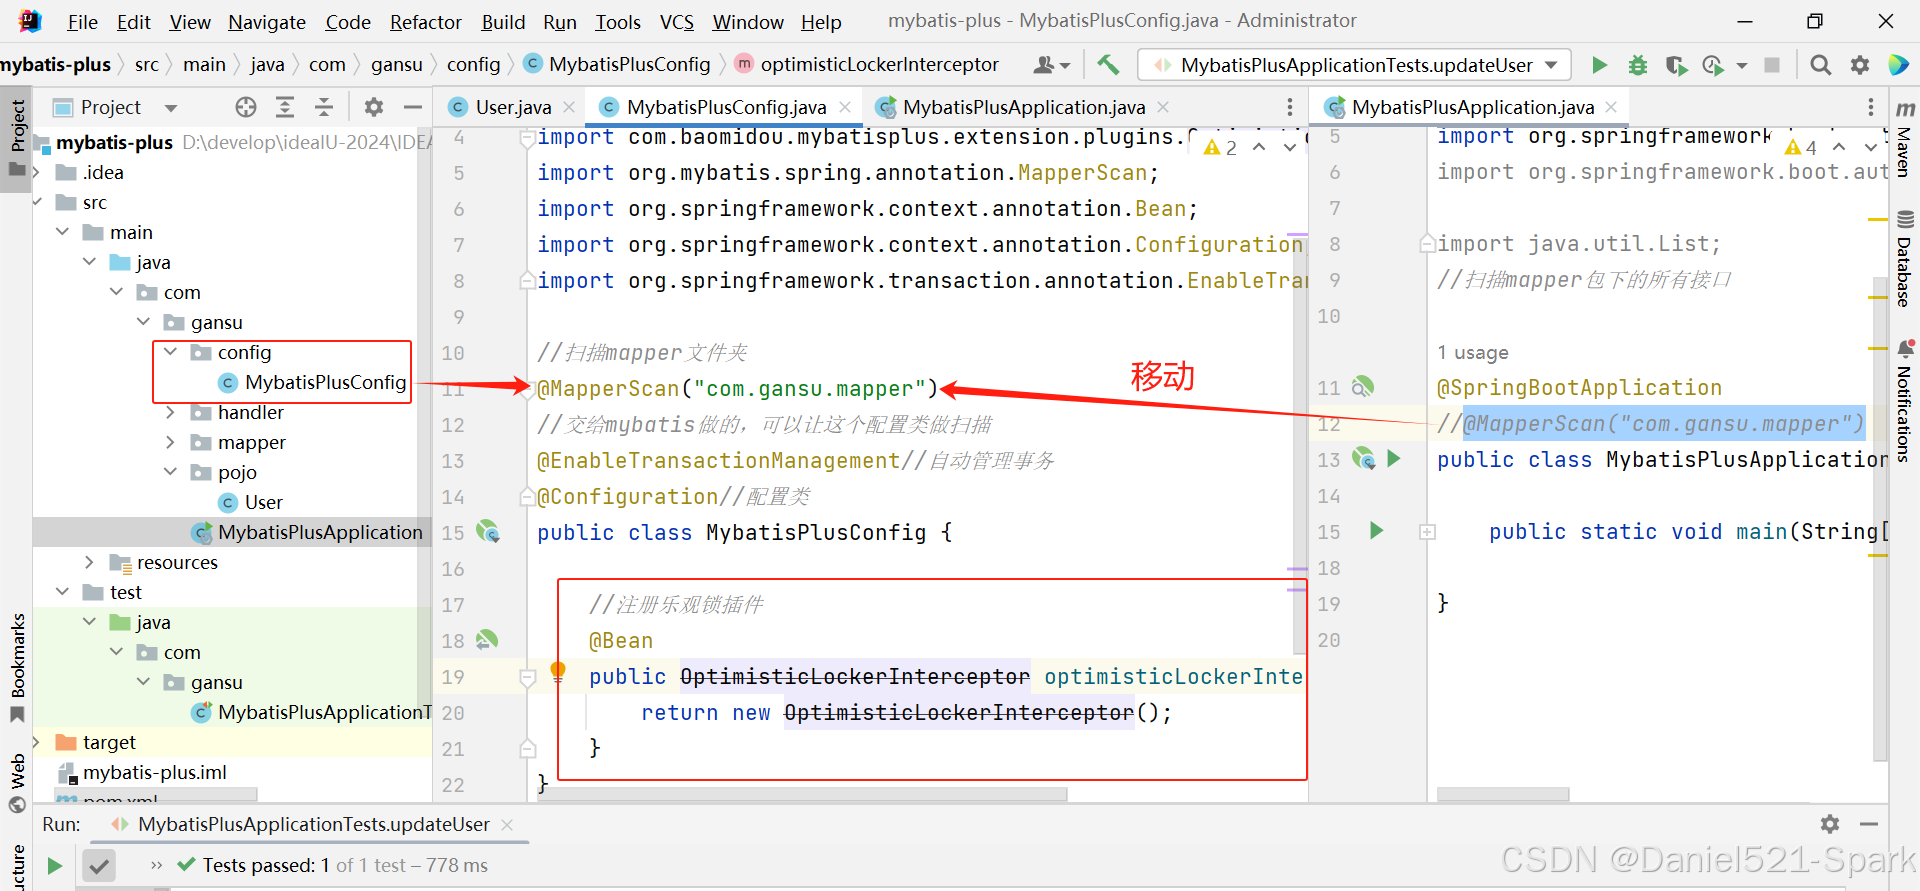This screenshot has height=891, width=1920.
Task: Hide the Project tool window
Action: [x=413, y=107]
